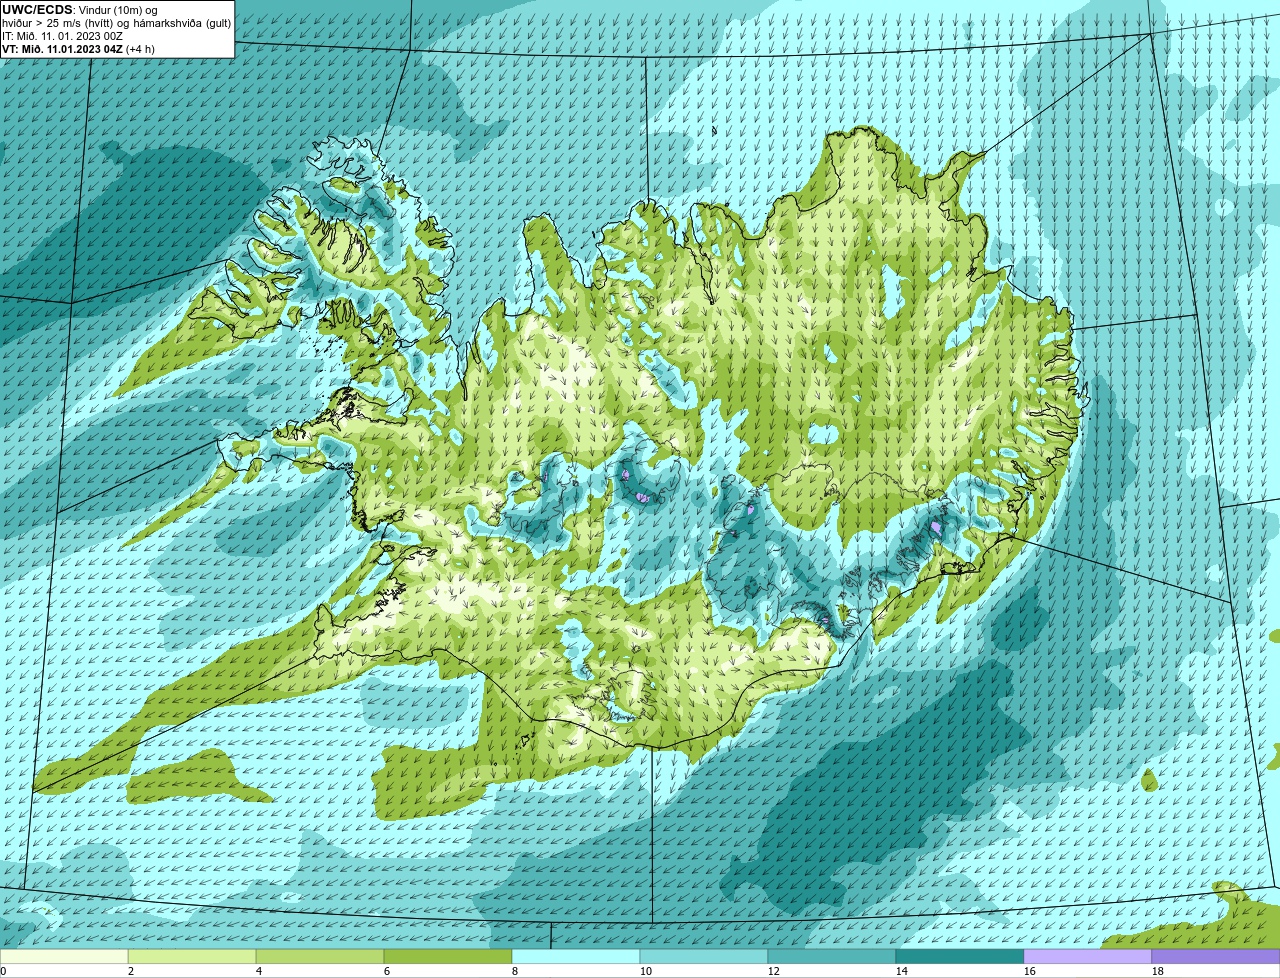
Task: Click the light yellow-green 2–4 m/s legend swatch
Action: click(192, 957)
